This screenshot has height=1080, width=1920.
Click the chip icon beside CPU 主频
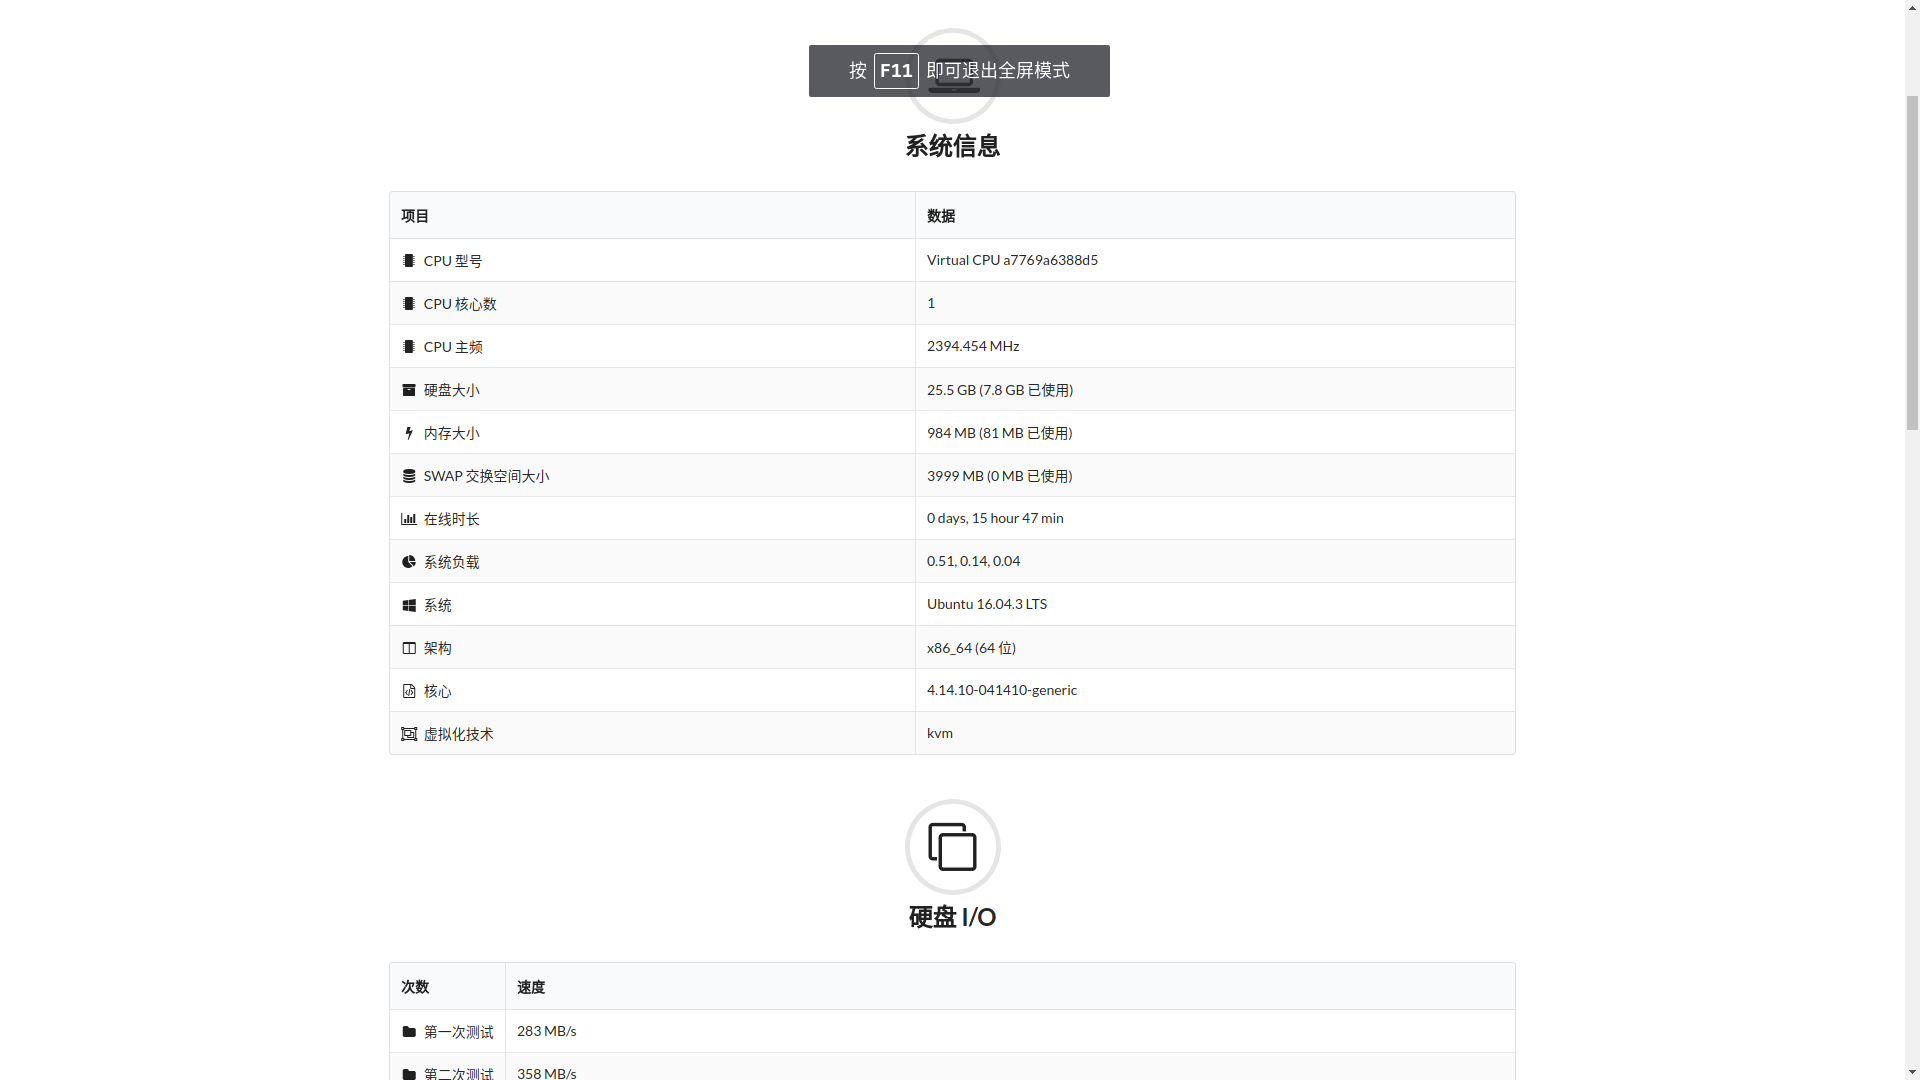[x=408, y=347]
